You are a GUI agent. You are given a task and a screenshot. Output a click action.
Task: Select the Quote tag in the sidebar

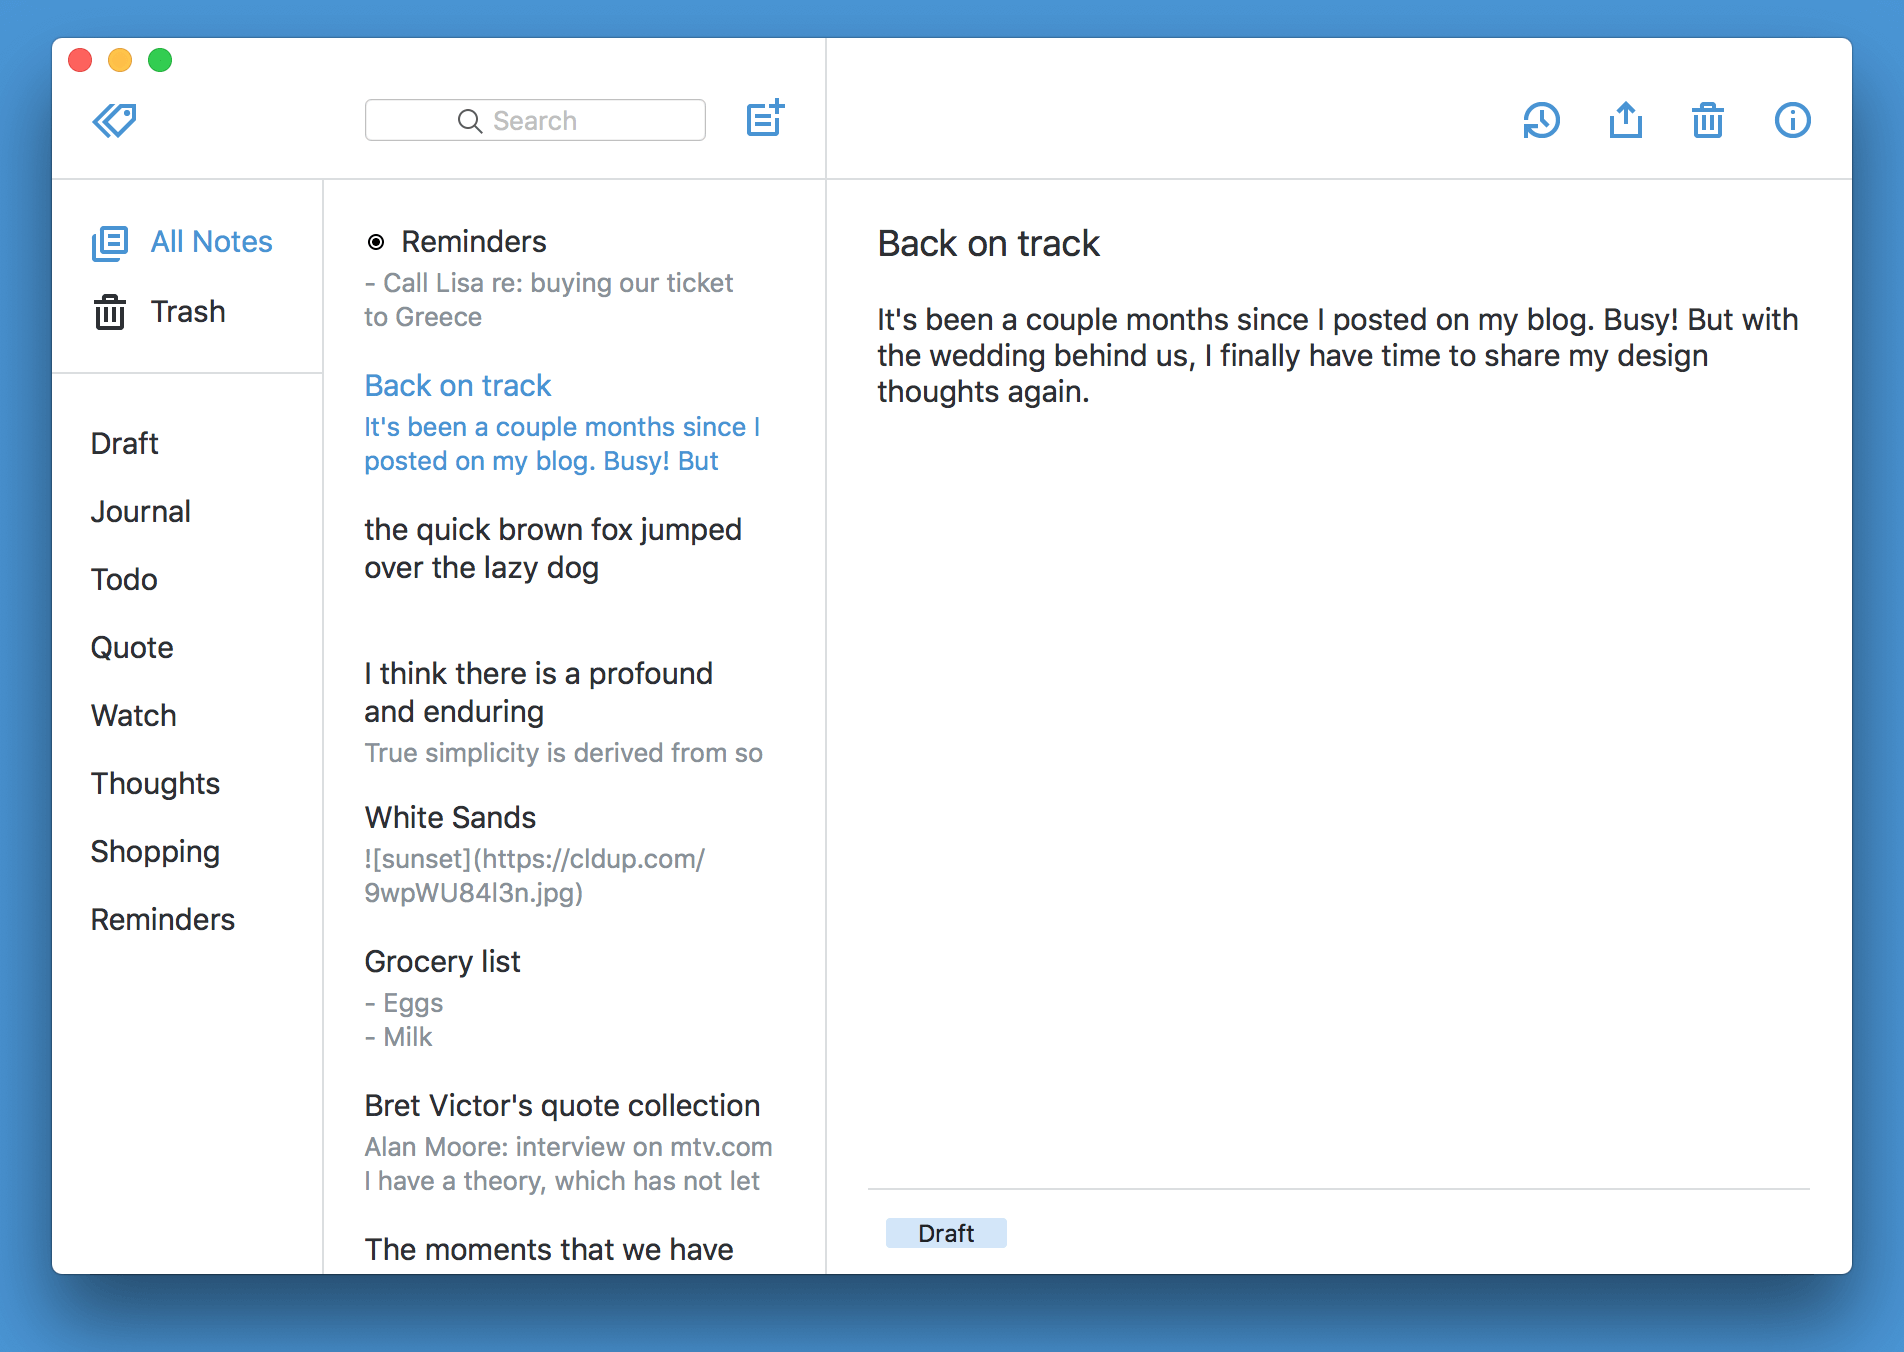point(132,647)
